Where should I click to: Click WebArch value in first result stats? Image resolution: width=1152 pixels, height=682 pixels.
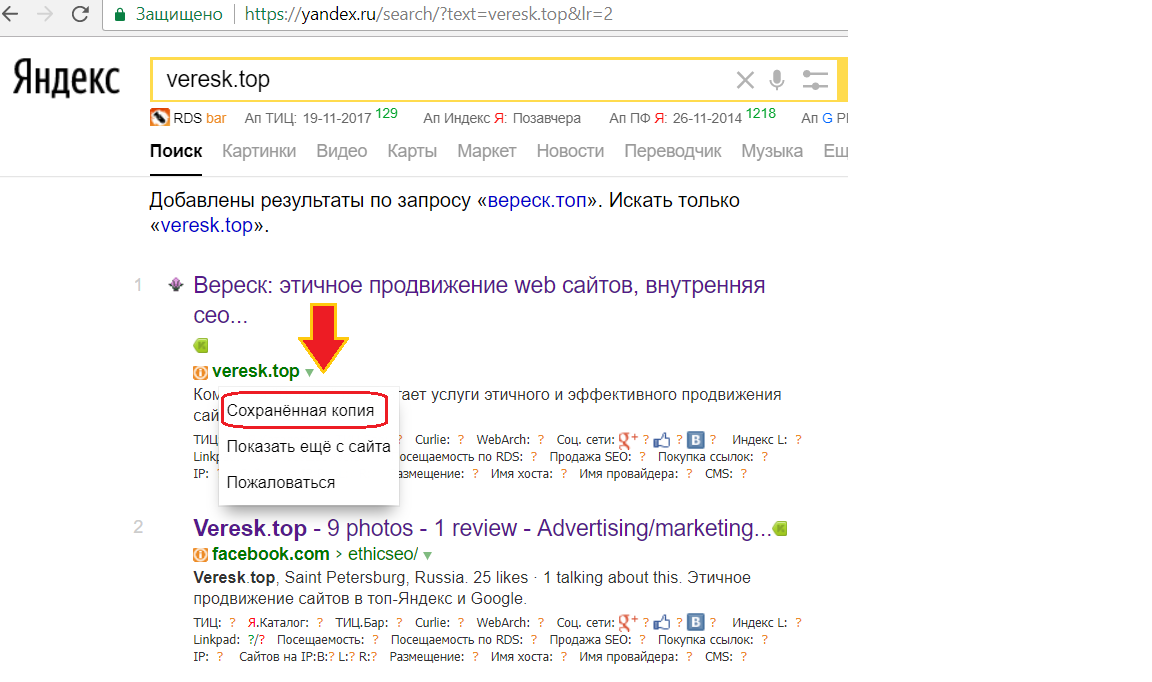541,439
